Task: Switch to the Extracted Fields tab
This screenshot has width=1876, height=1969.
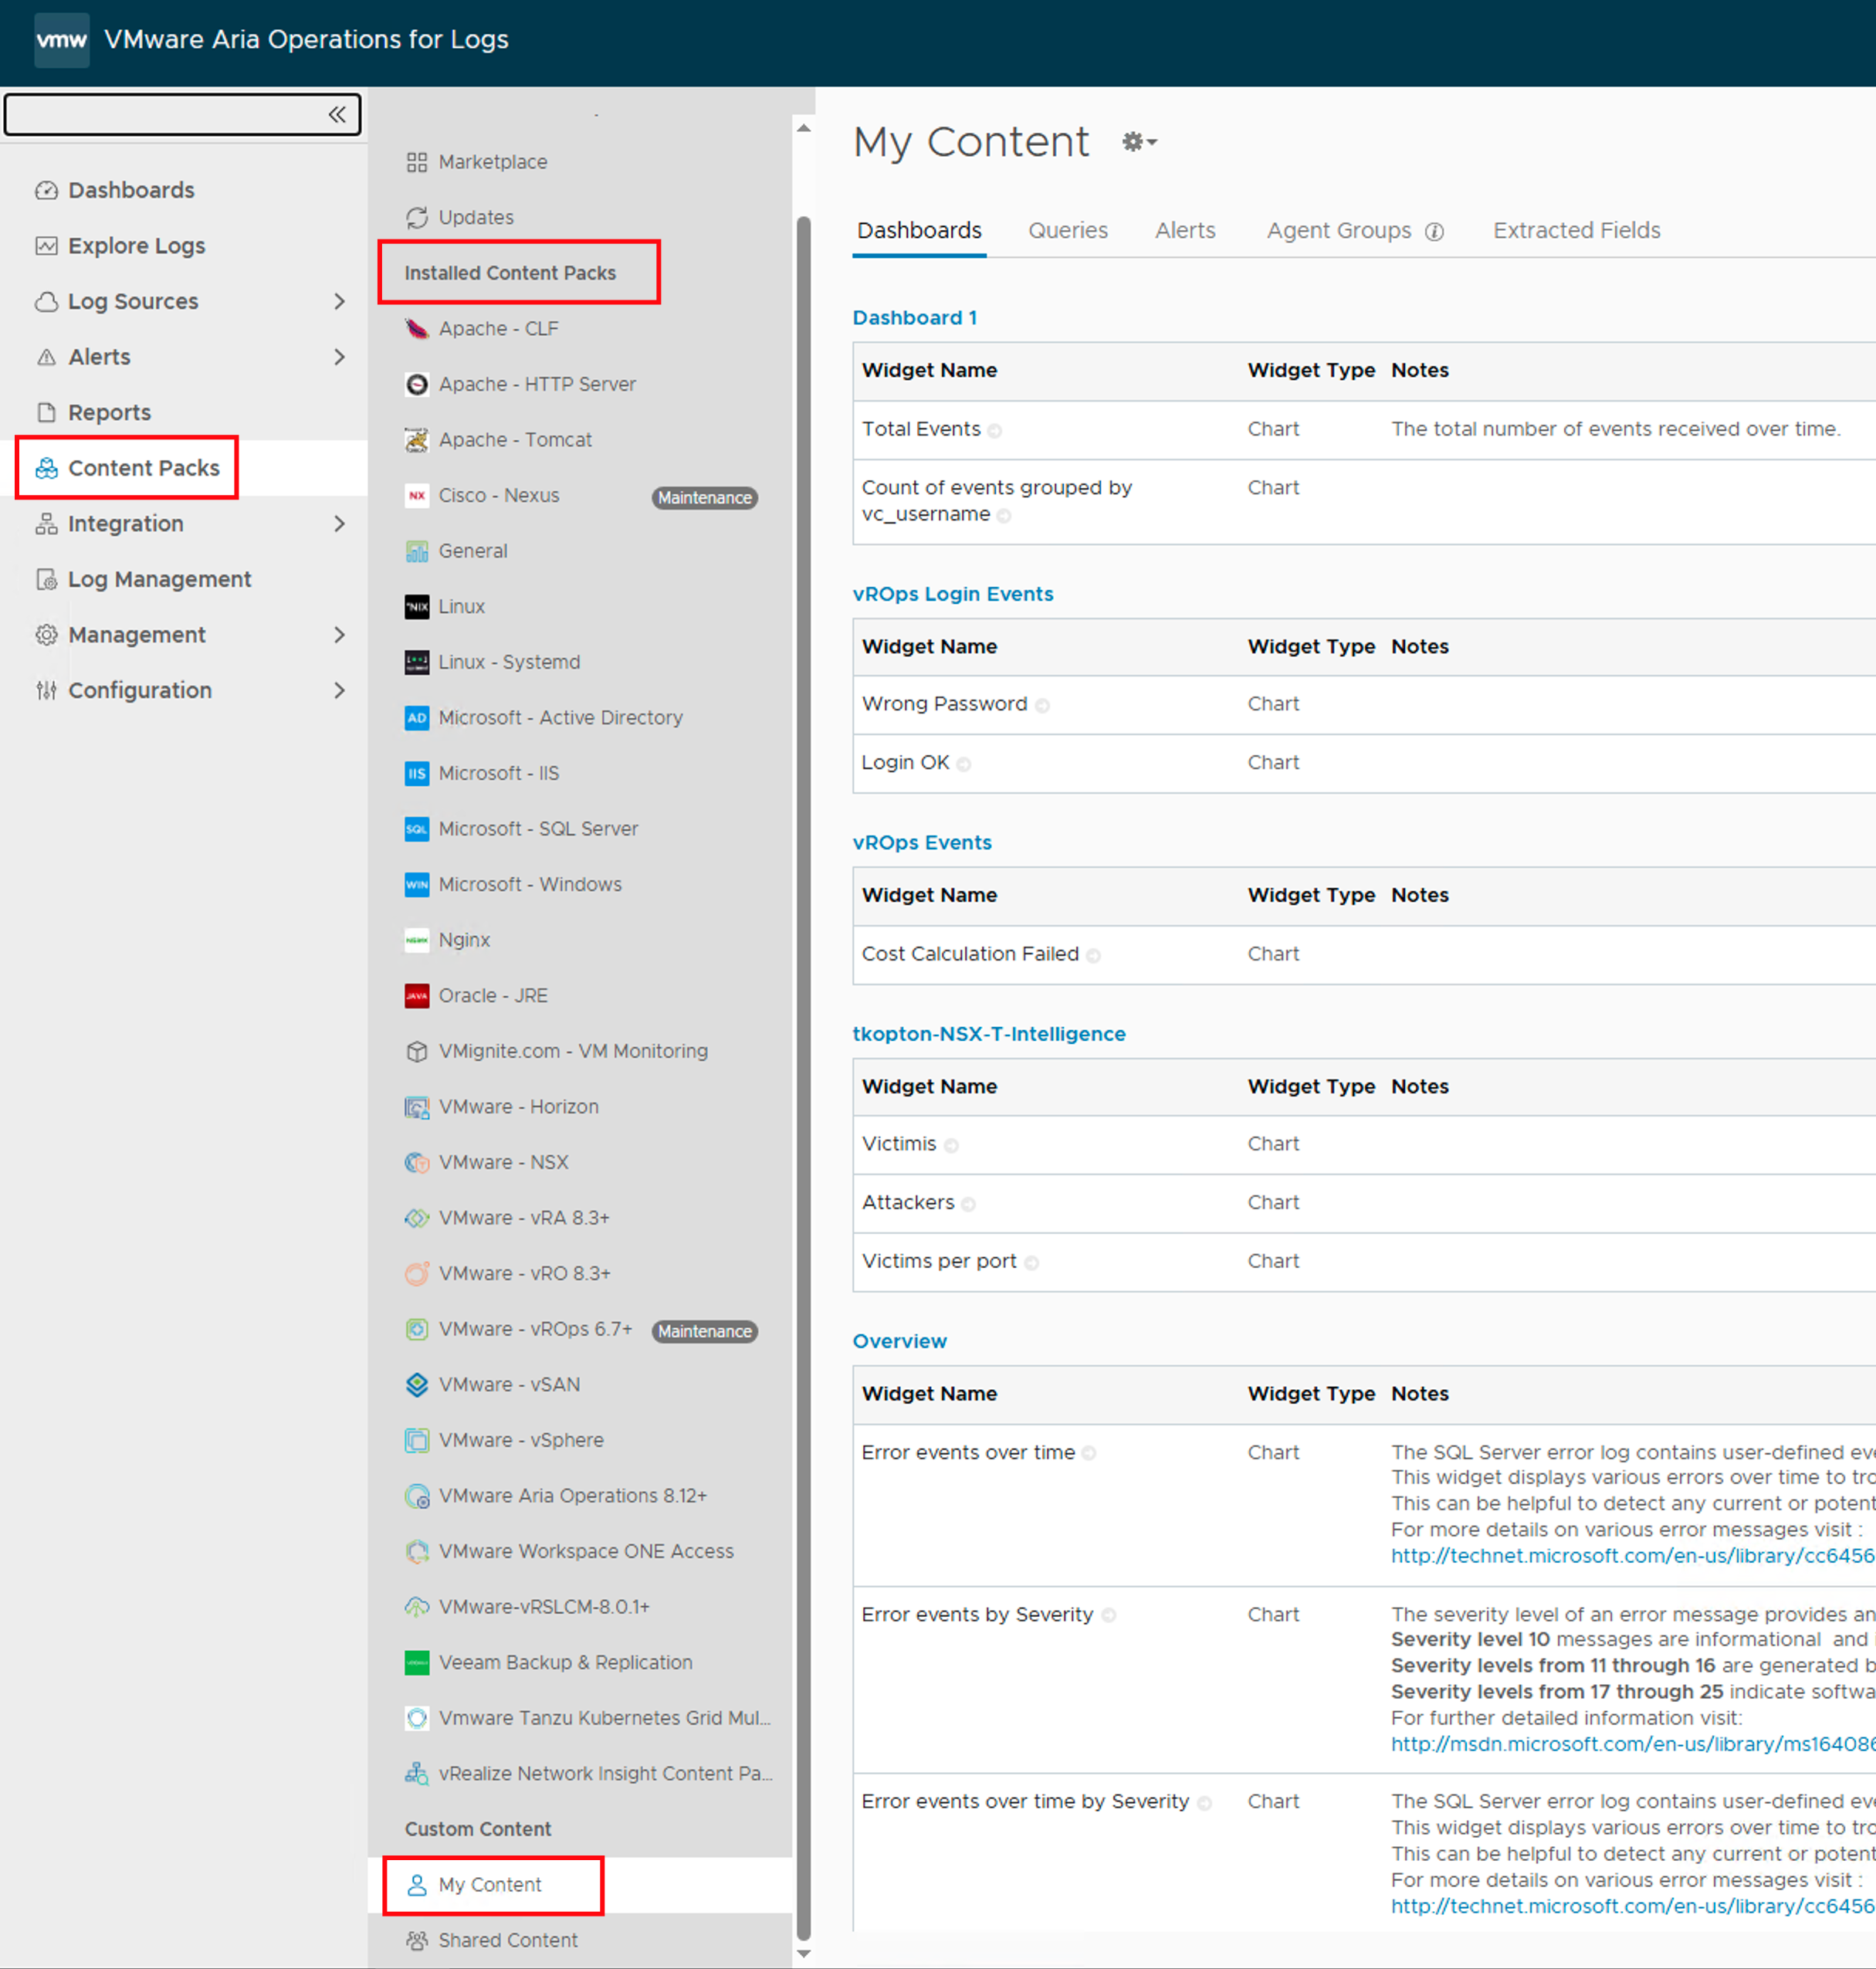Action: pyautogui.click(x=1576, y=230)
